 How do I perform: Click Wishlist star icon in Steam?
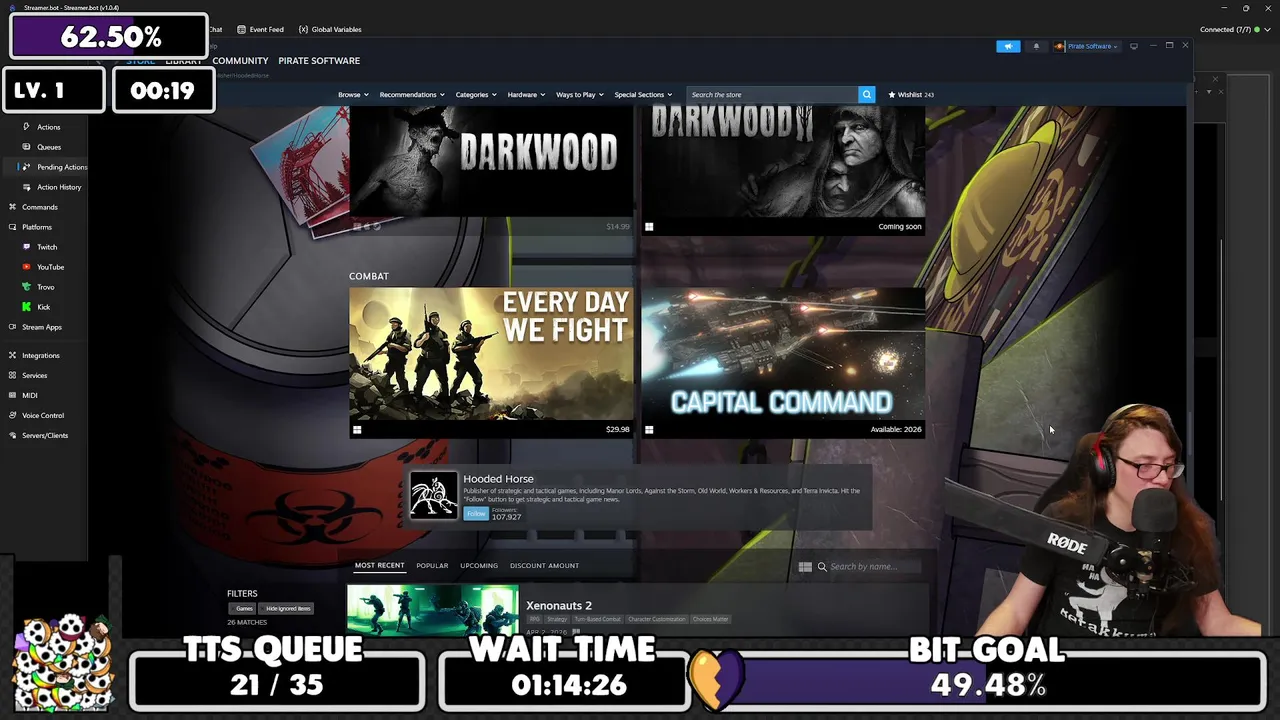[x=892, y=95]
